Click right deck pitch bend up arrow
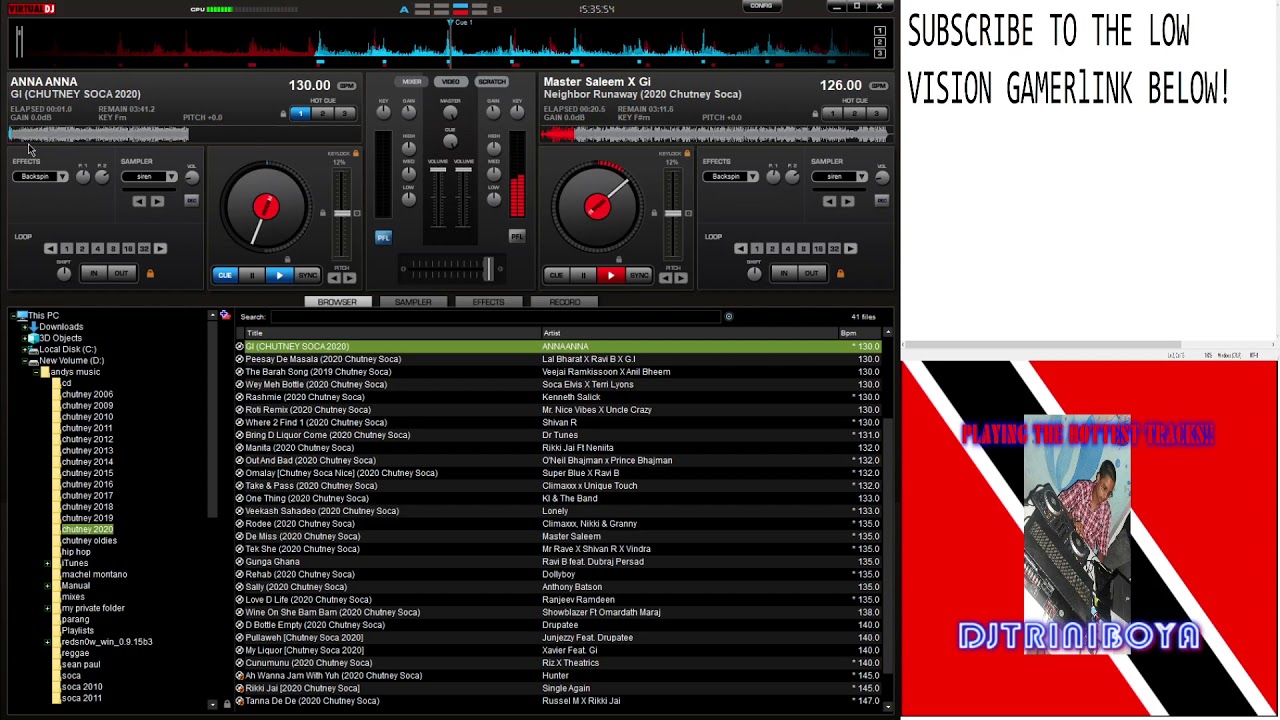 click(x=681, y=278)
